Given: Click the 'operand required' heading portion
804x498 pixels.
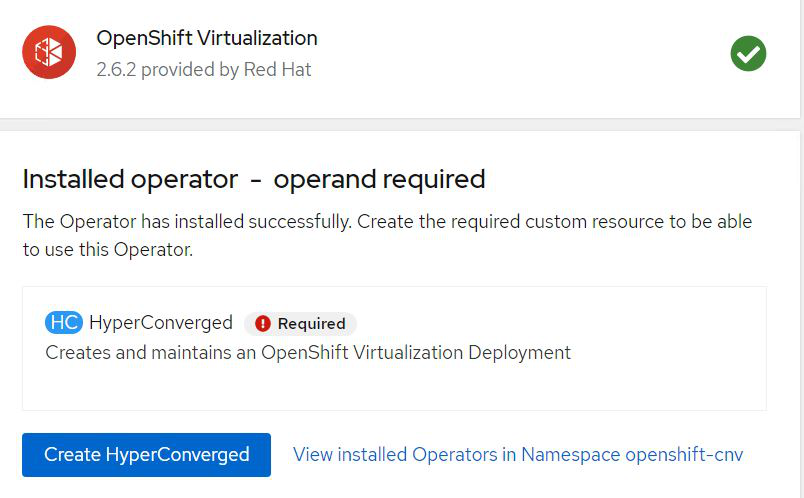Looking at the screenshot, I should (379, 179).
